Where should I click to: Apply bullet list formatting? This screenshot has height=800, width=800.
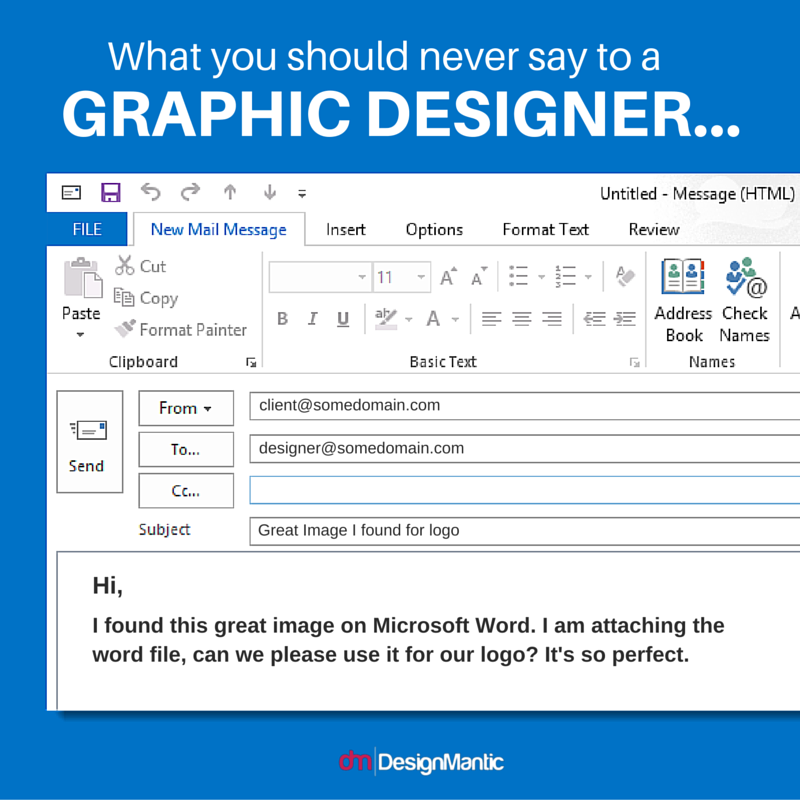click(x=518, y=276)
